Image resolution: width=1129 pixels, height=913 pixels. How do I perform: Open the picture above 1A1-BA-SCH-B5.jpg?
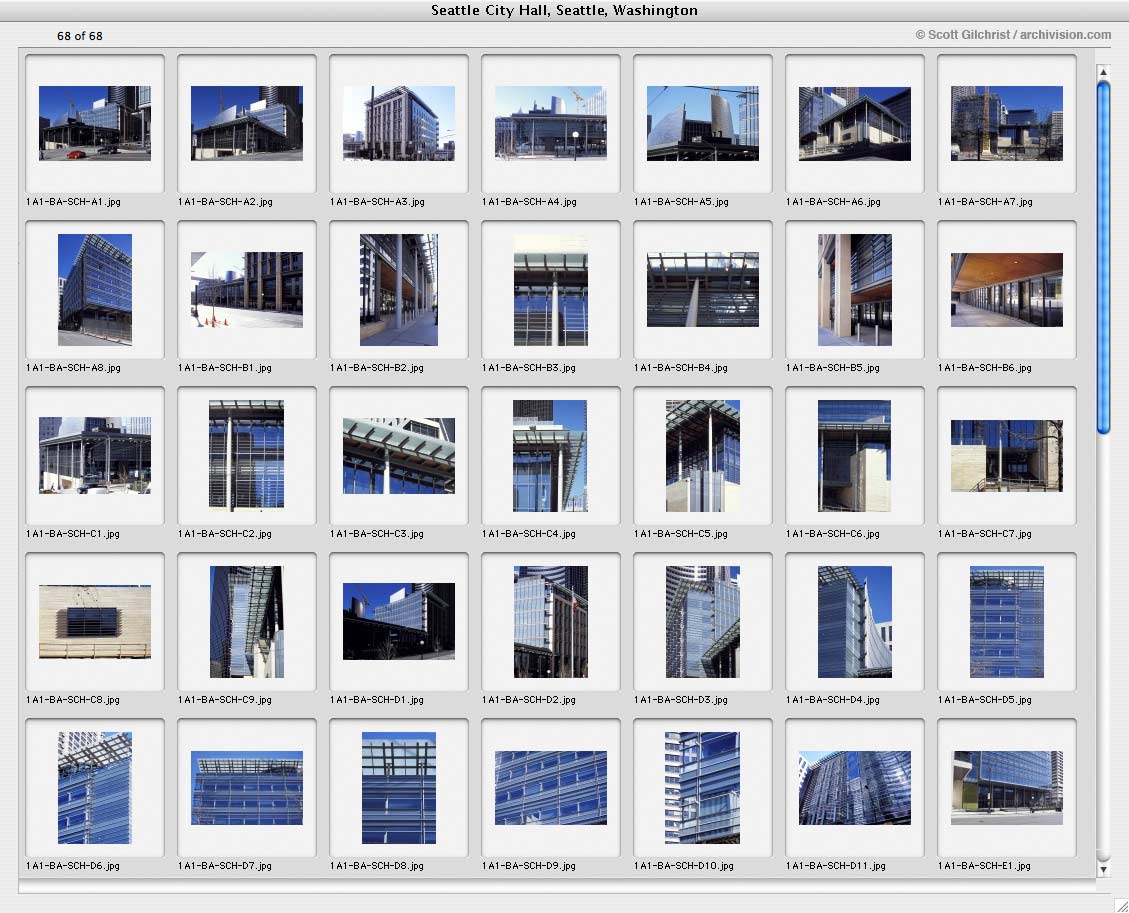(x=855, y=289)
